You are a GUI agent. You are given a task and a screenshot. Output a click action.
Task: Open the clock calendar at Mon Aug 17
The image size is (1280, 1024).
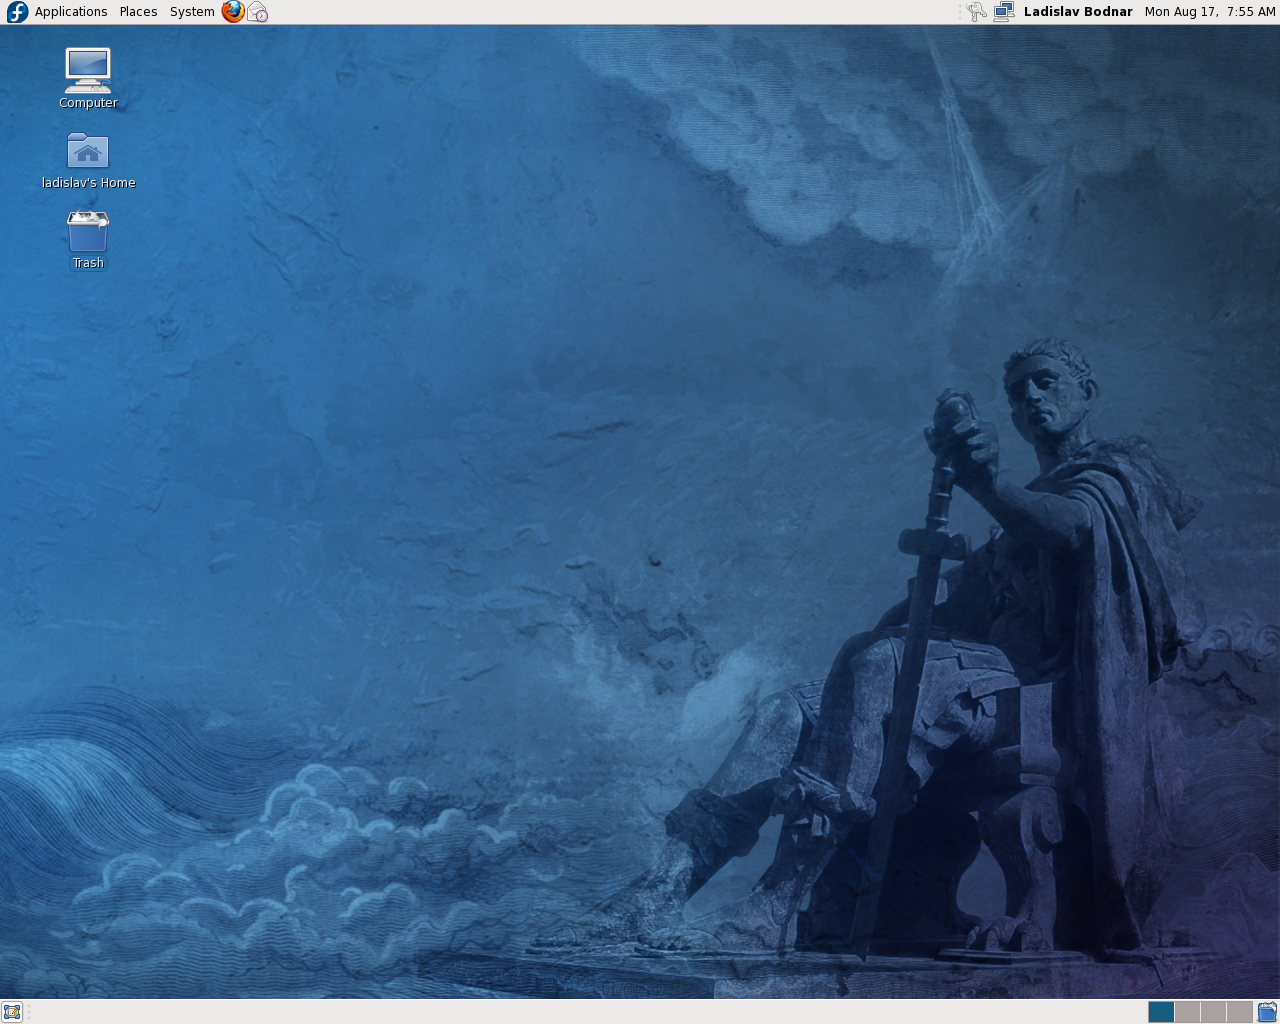[x=1210, y=12]
